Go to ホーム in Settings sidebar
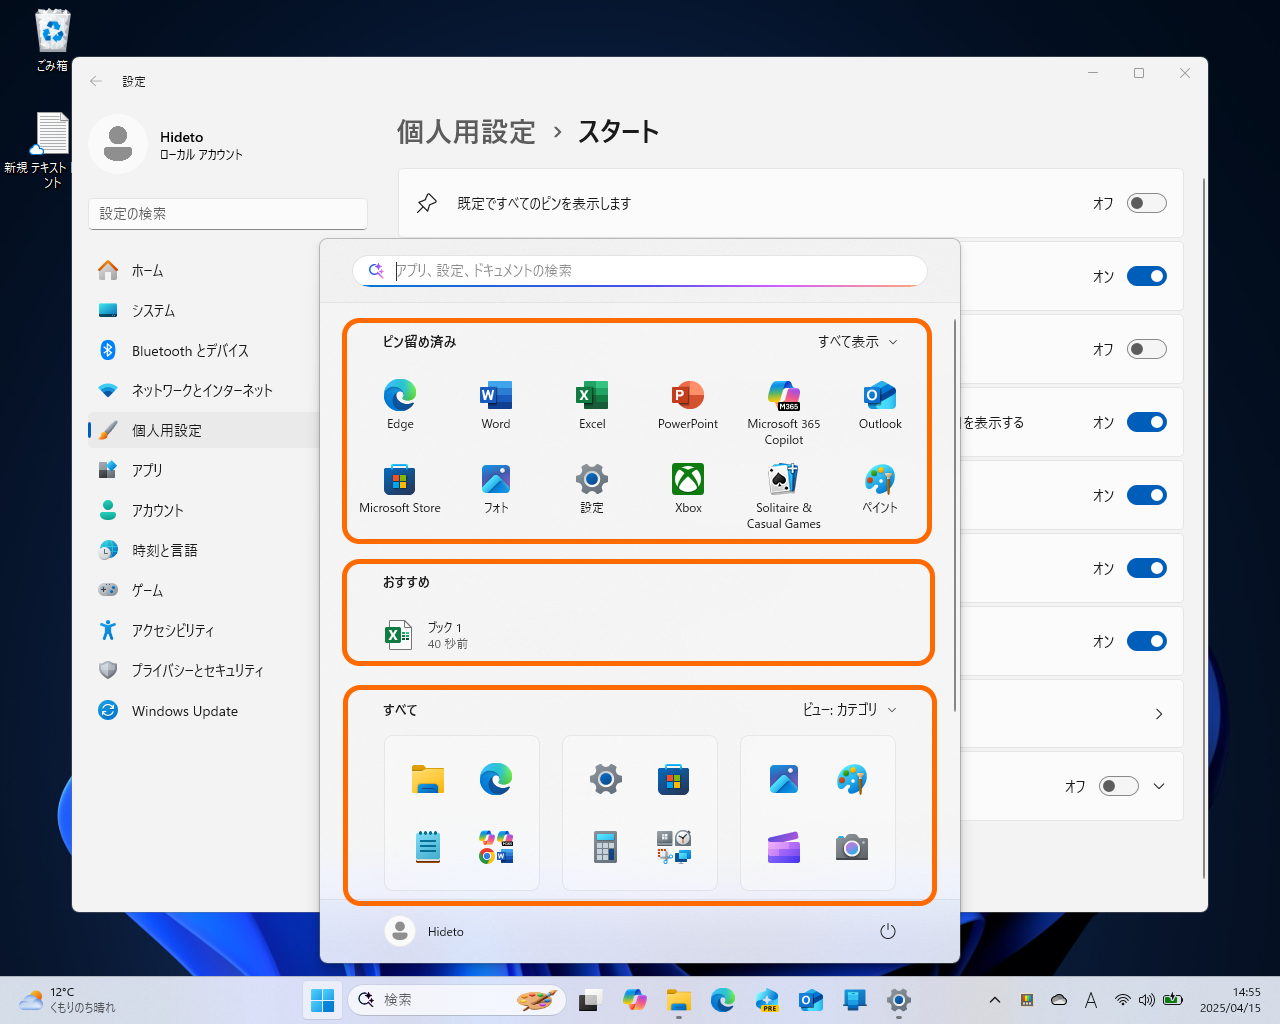 pyautogui.click(x=203, y=270)
